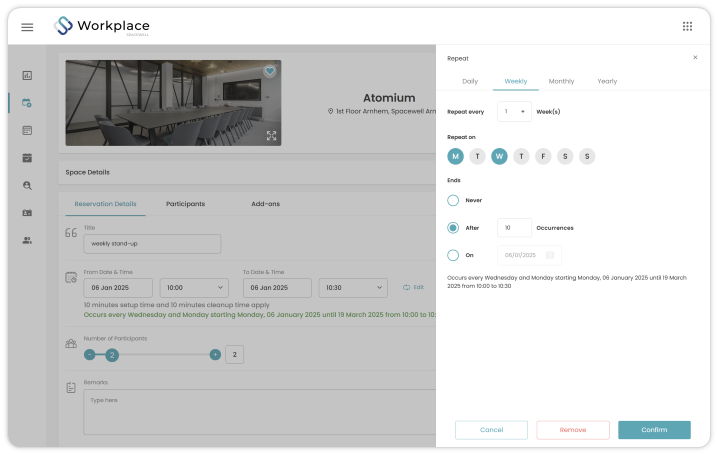718x455 pixels.
Task: Open the dashboard chart sidebar icon
Action: tap(27, 76)
